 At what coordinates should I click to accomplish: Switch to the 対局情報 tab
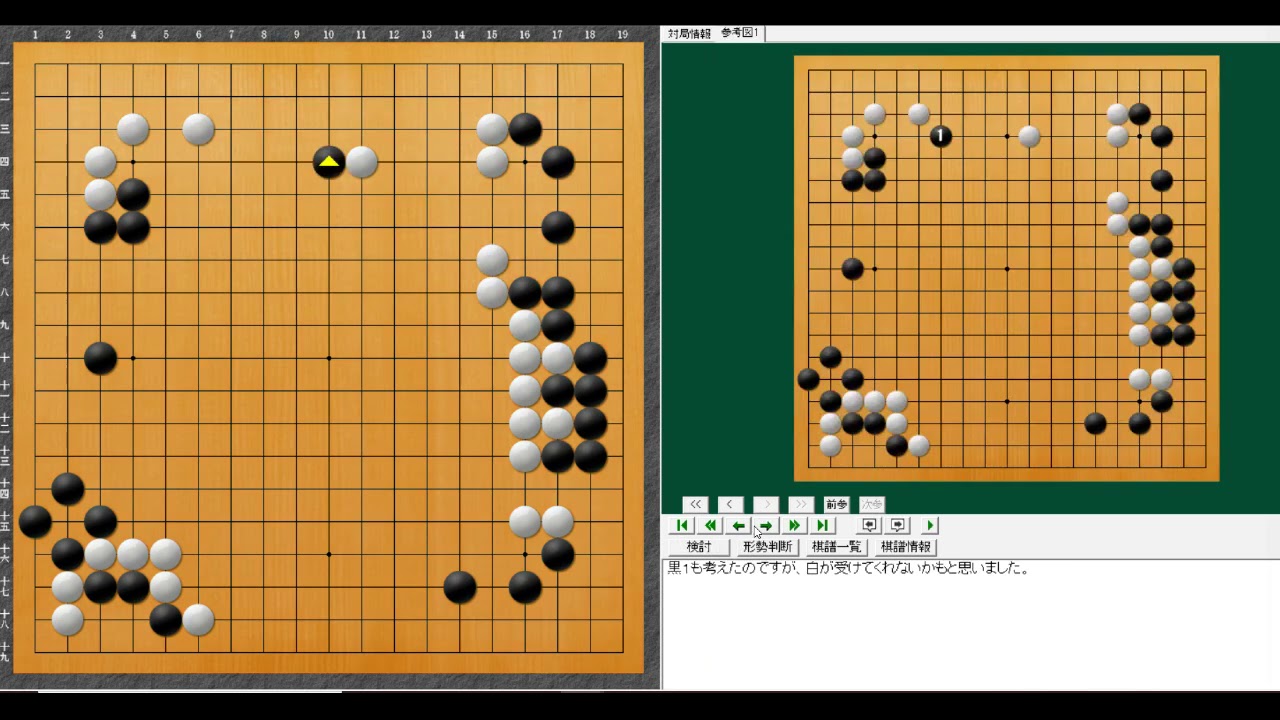(x=689, y=33)
